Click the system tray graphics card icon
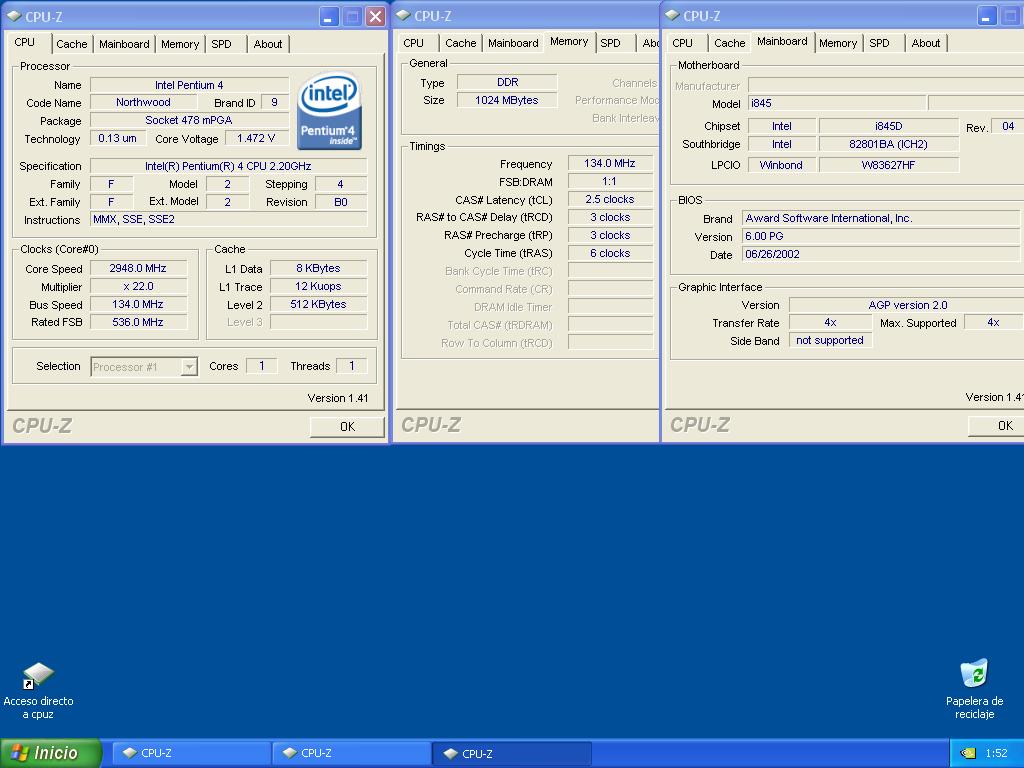The image size is (1024, 768). click(968, 753)
